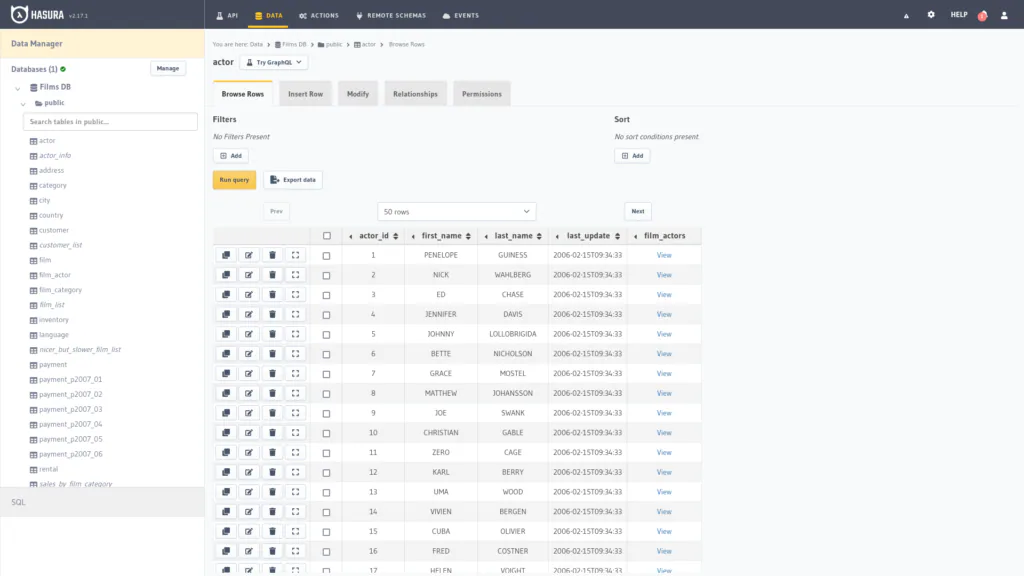Delete the BETTE NICHOLSON row
This screenshot has width=1024, height=576.
coord(272,353)
